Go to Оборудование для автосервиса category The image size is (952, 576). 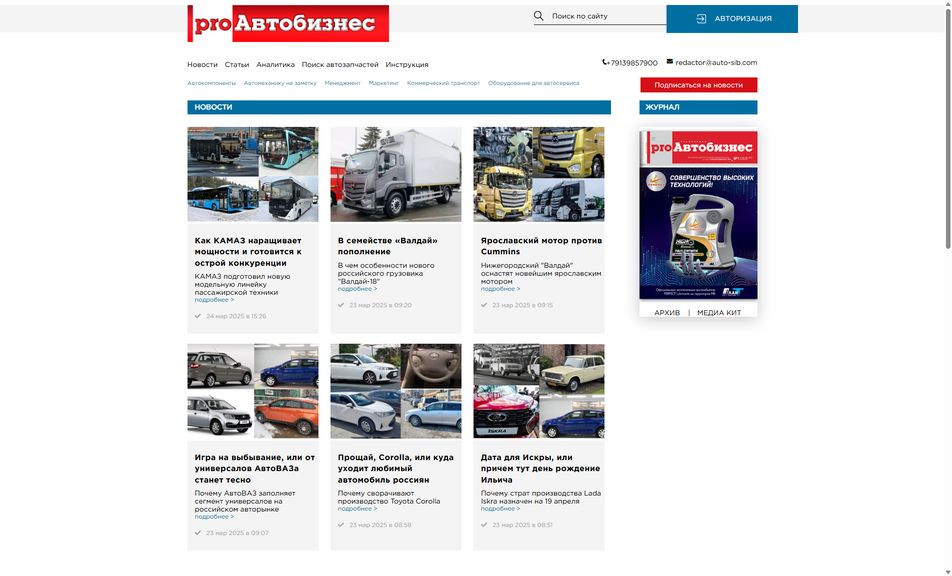(534, 83)
